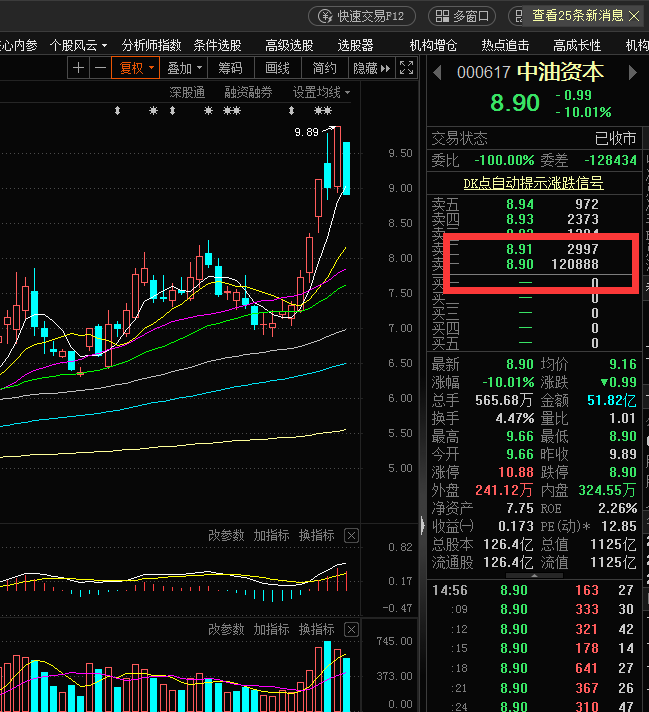Toggle fullscreen chart with the expand icon
649x712 pixels.
406,68
